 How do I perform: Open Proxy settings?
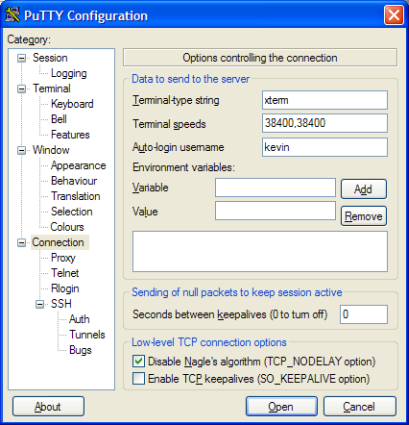point(63,258)
